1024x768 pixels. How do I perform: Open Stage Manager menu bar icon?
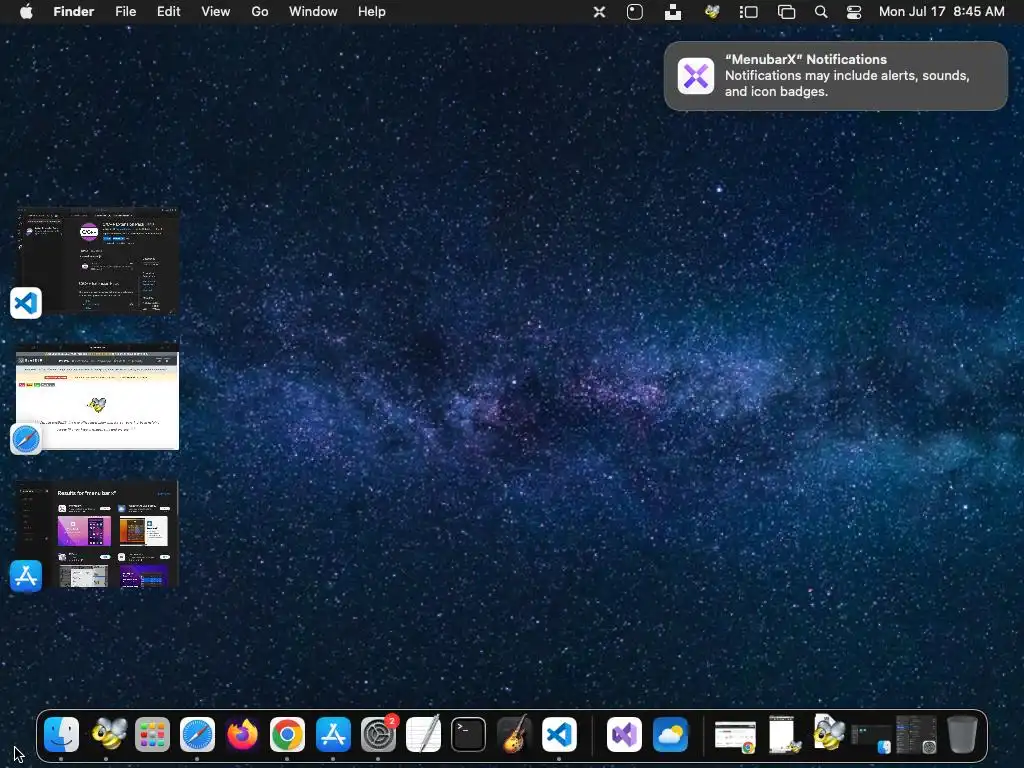click(748, 12)
